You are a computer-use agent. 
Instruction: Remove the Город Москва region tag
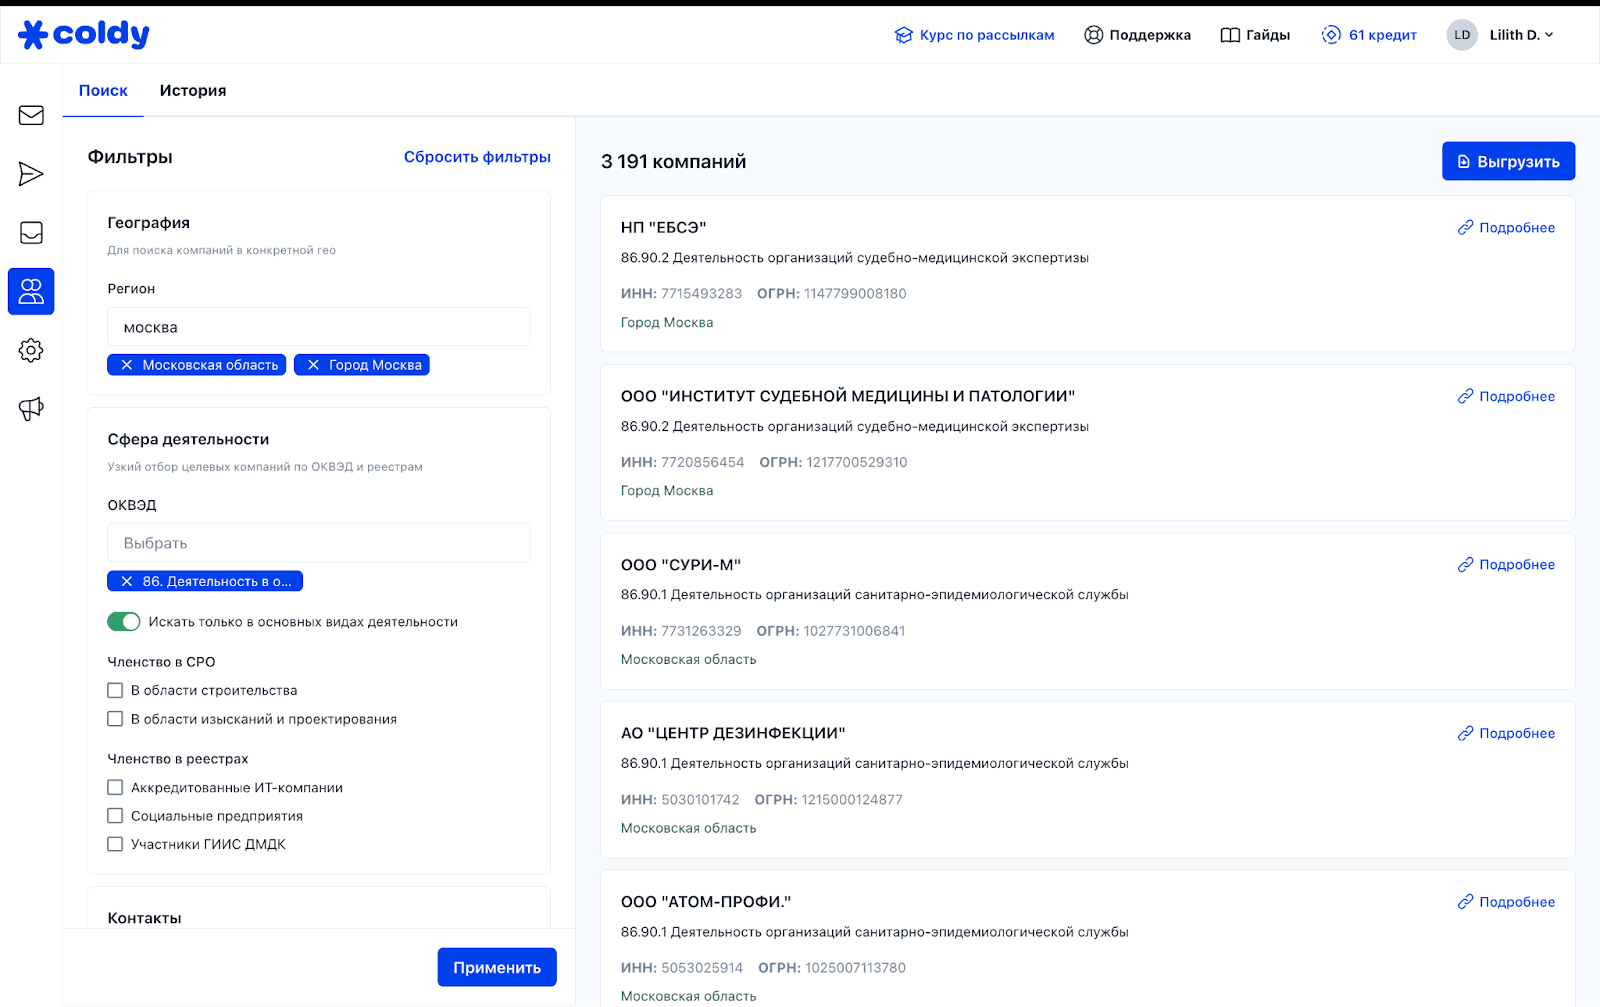pyautogui.click(x=313, y=365)
